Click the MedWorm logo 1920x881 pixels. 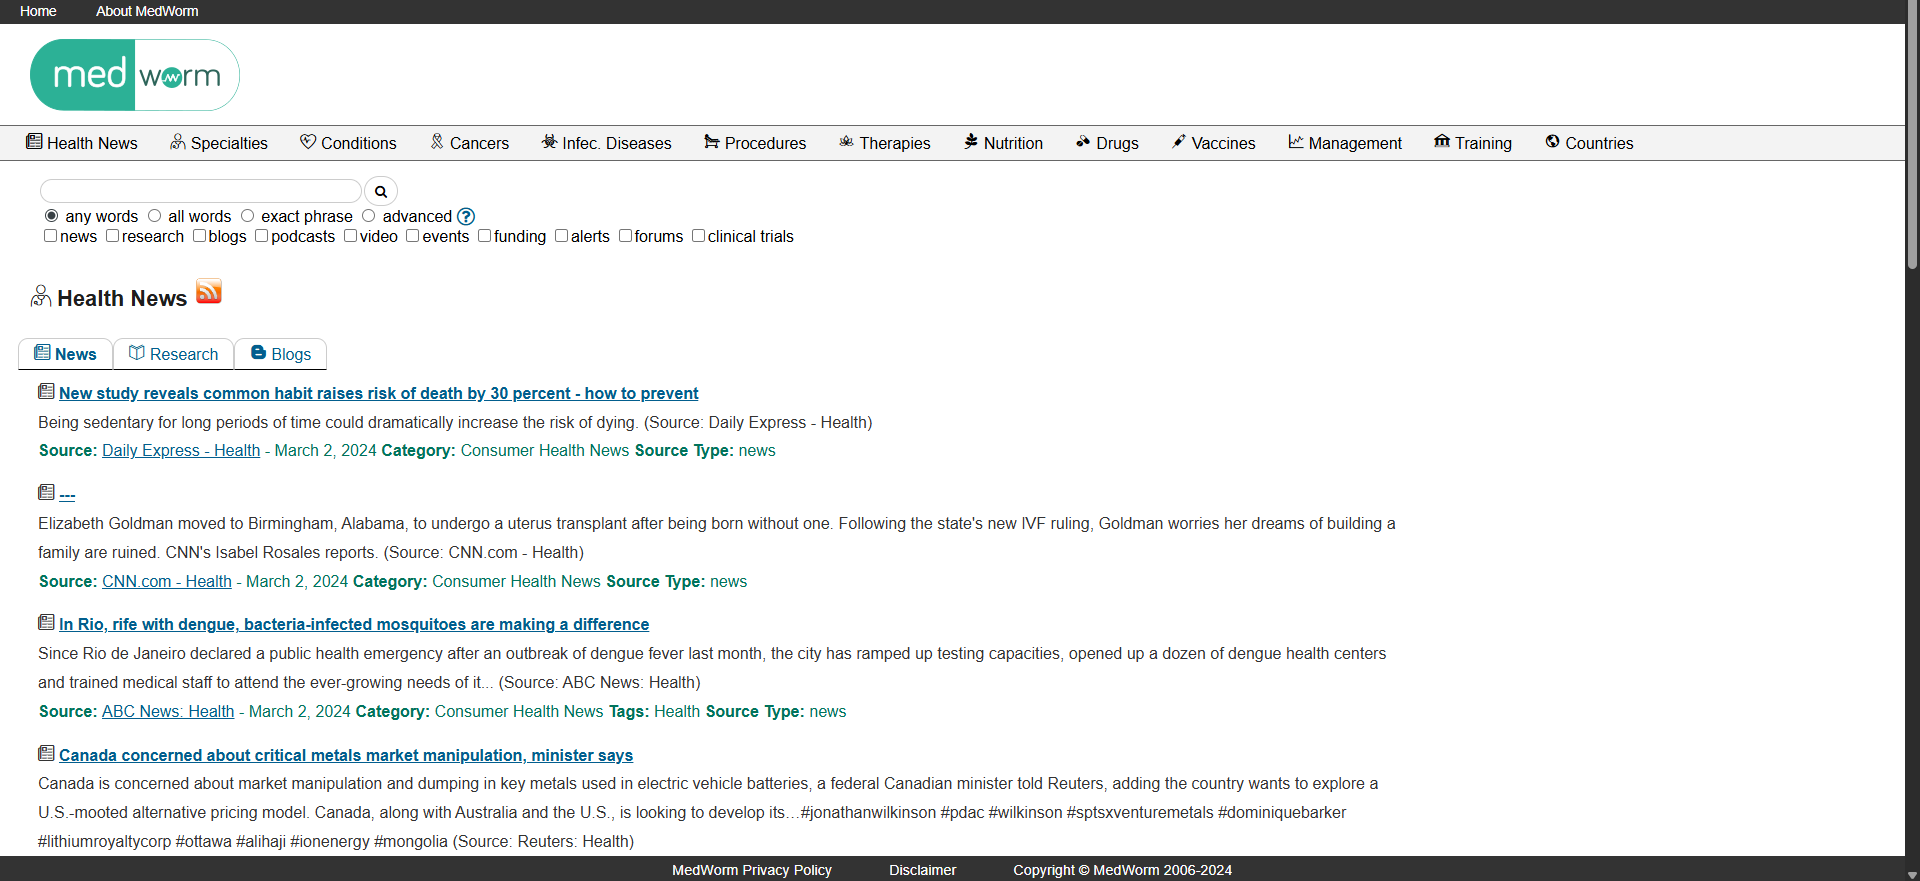(x=135, y=75)
